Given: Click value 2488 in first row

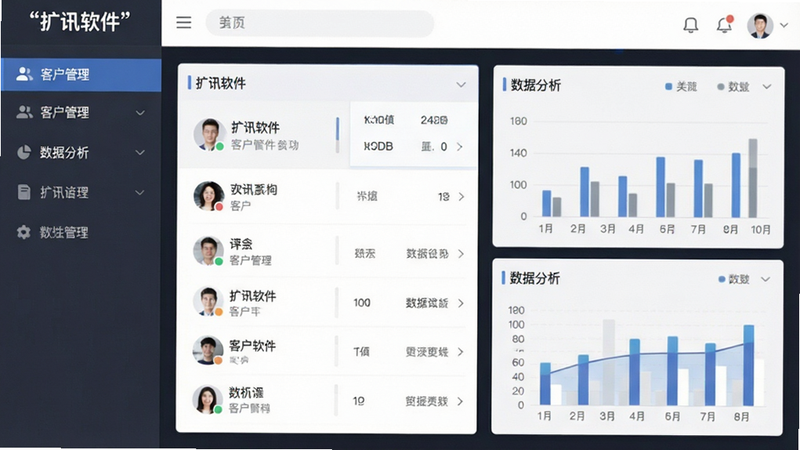Looking at the screenshot, I should [x=434, y=120].
